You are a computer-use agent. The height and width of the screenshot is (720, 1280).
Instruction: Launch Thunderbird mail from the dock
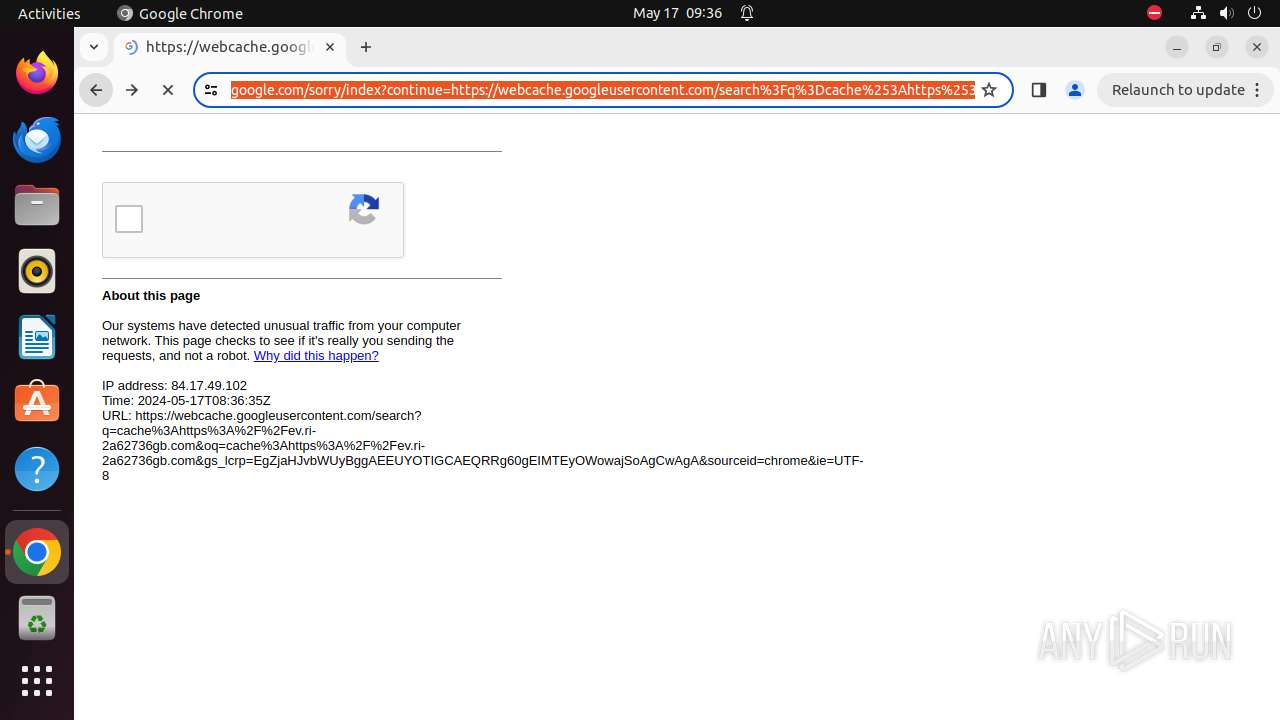point(37,139)
